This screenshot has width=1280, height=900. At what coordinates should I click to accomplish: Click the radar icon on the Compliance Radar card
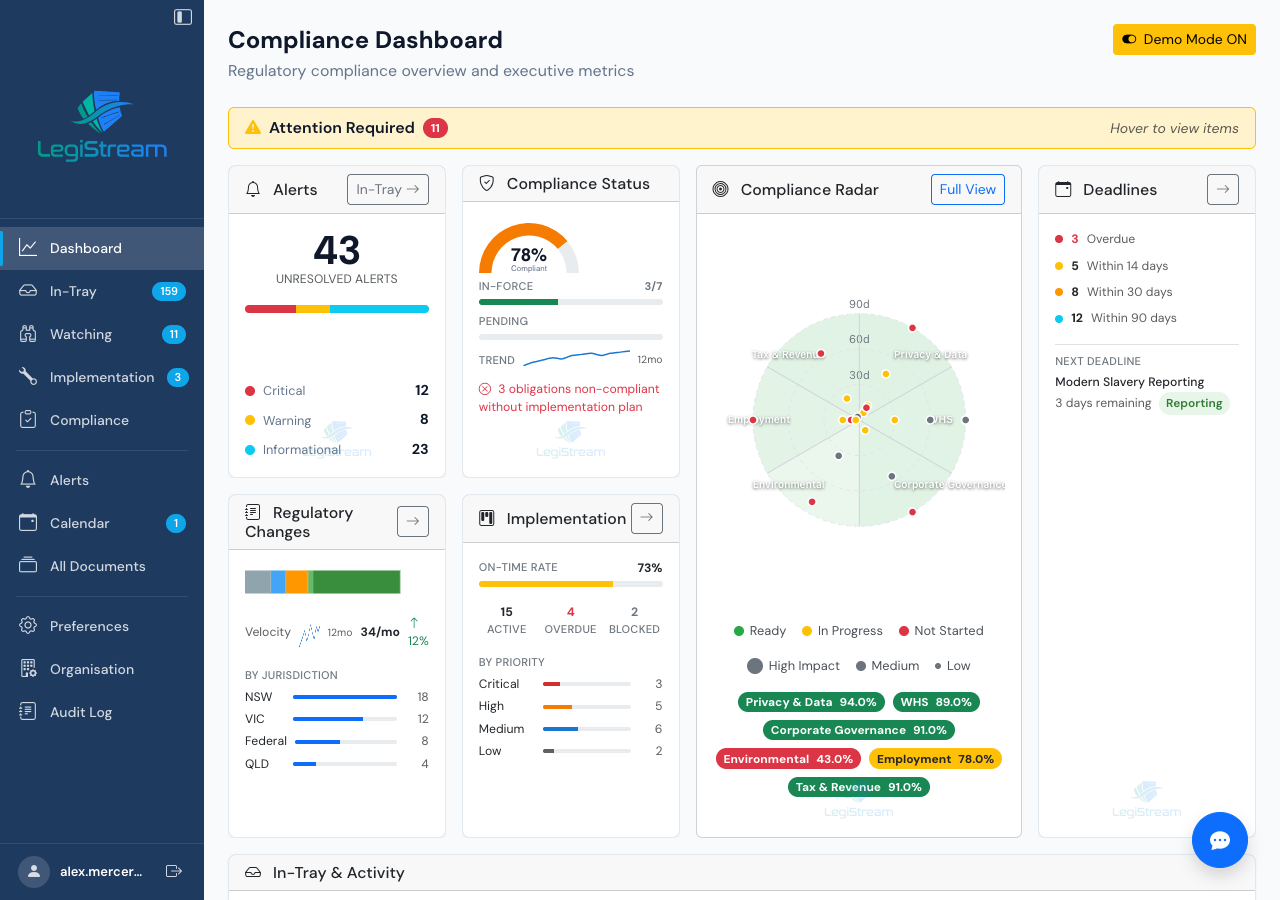tap(720, 189)
